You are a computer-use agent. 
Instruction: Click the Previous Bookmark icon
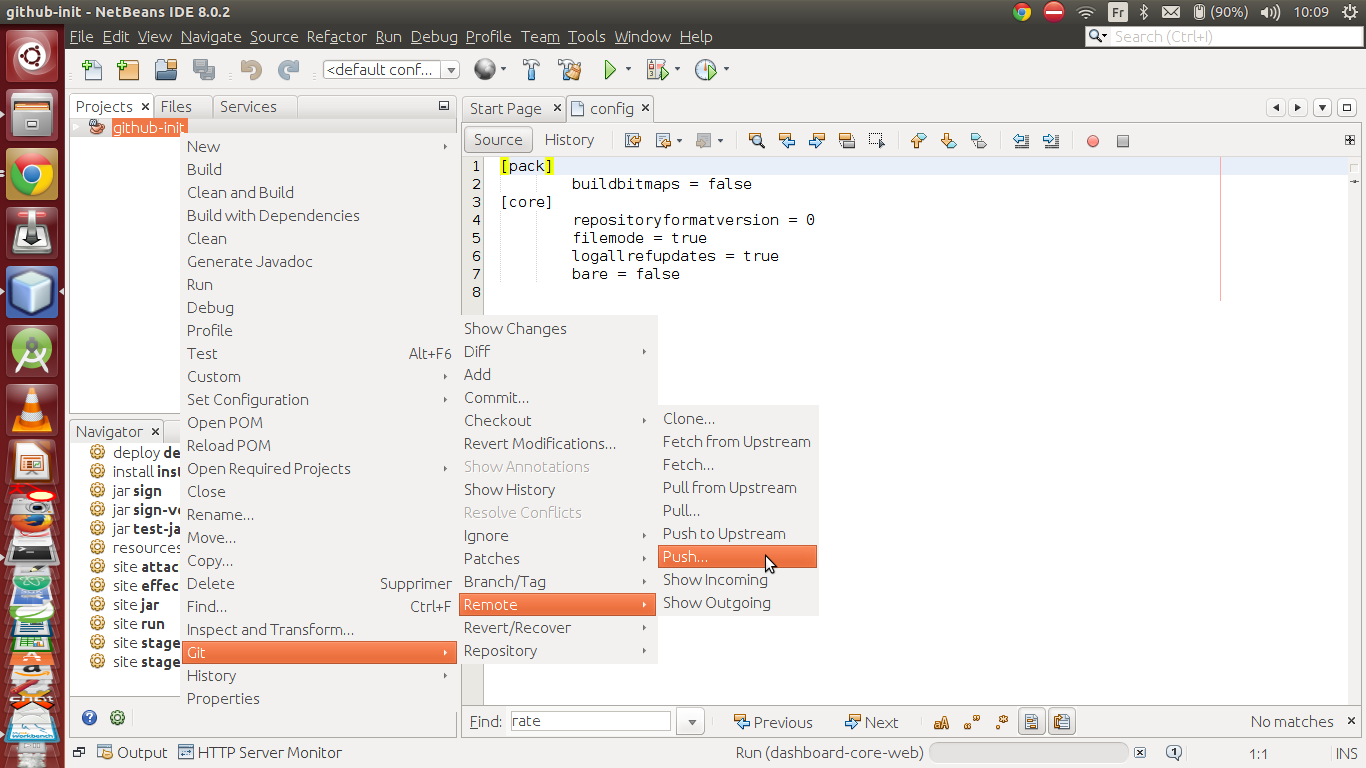918,141
